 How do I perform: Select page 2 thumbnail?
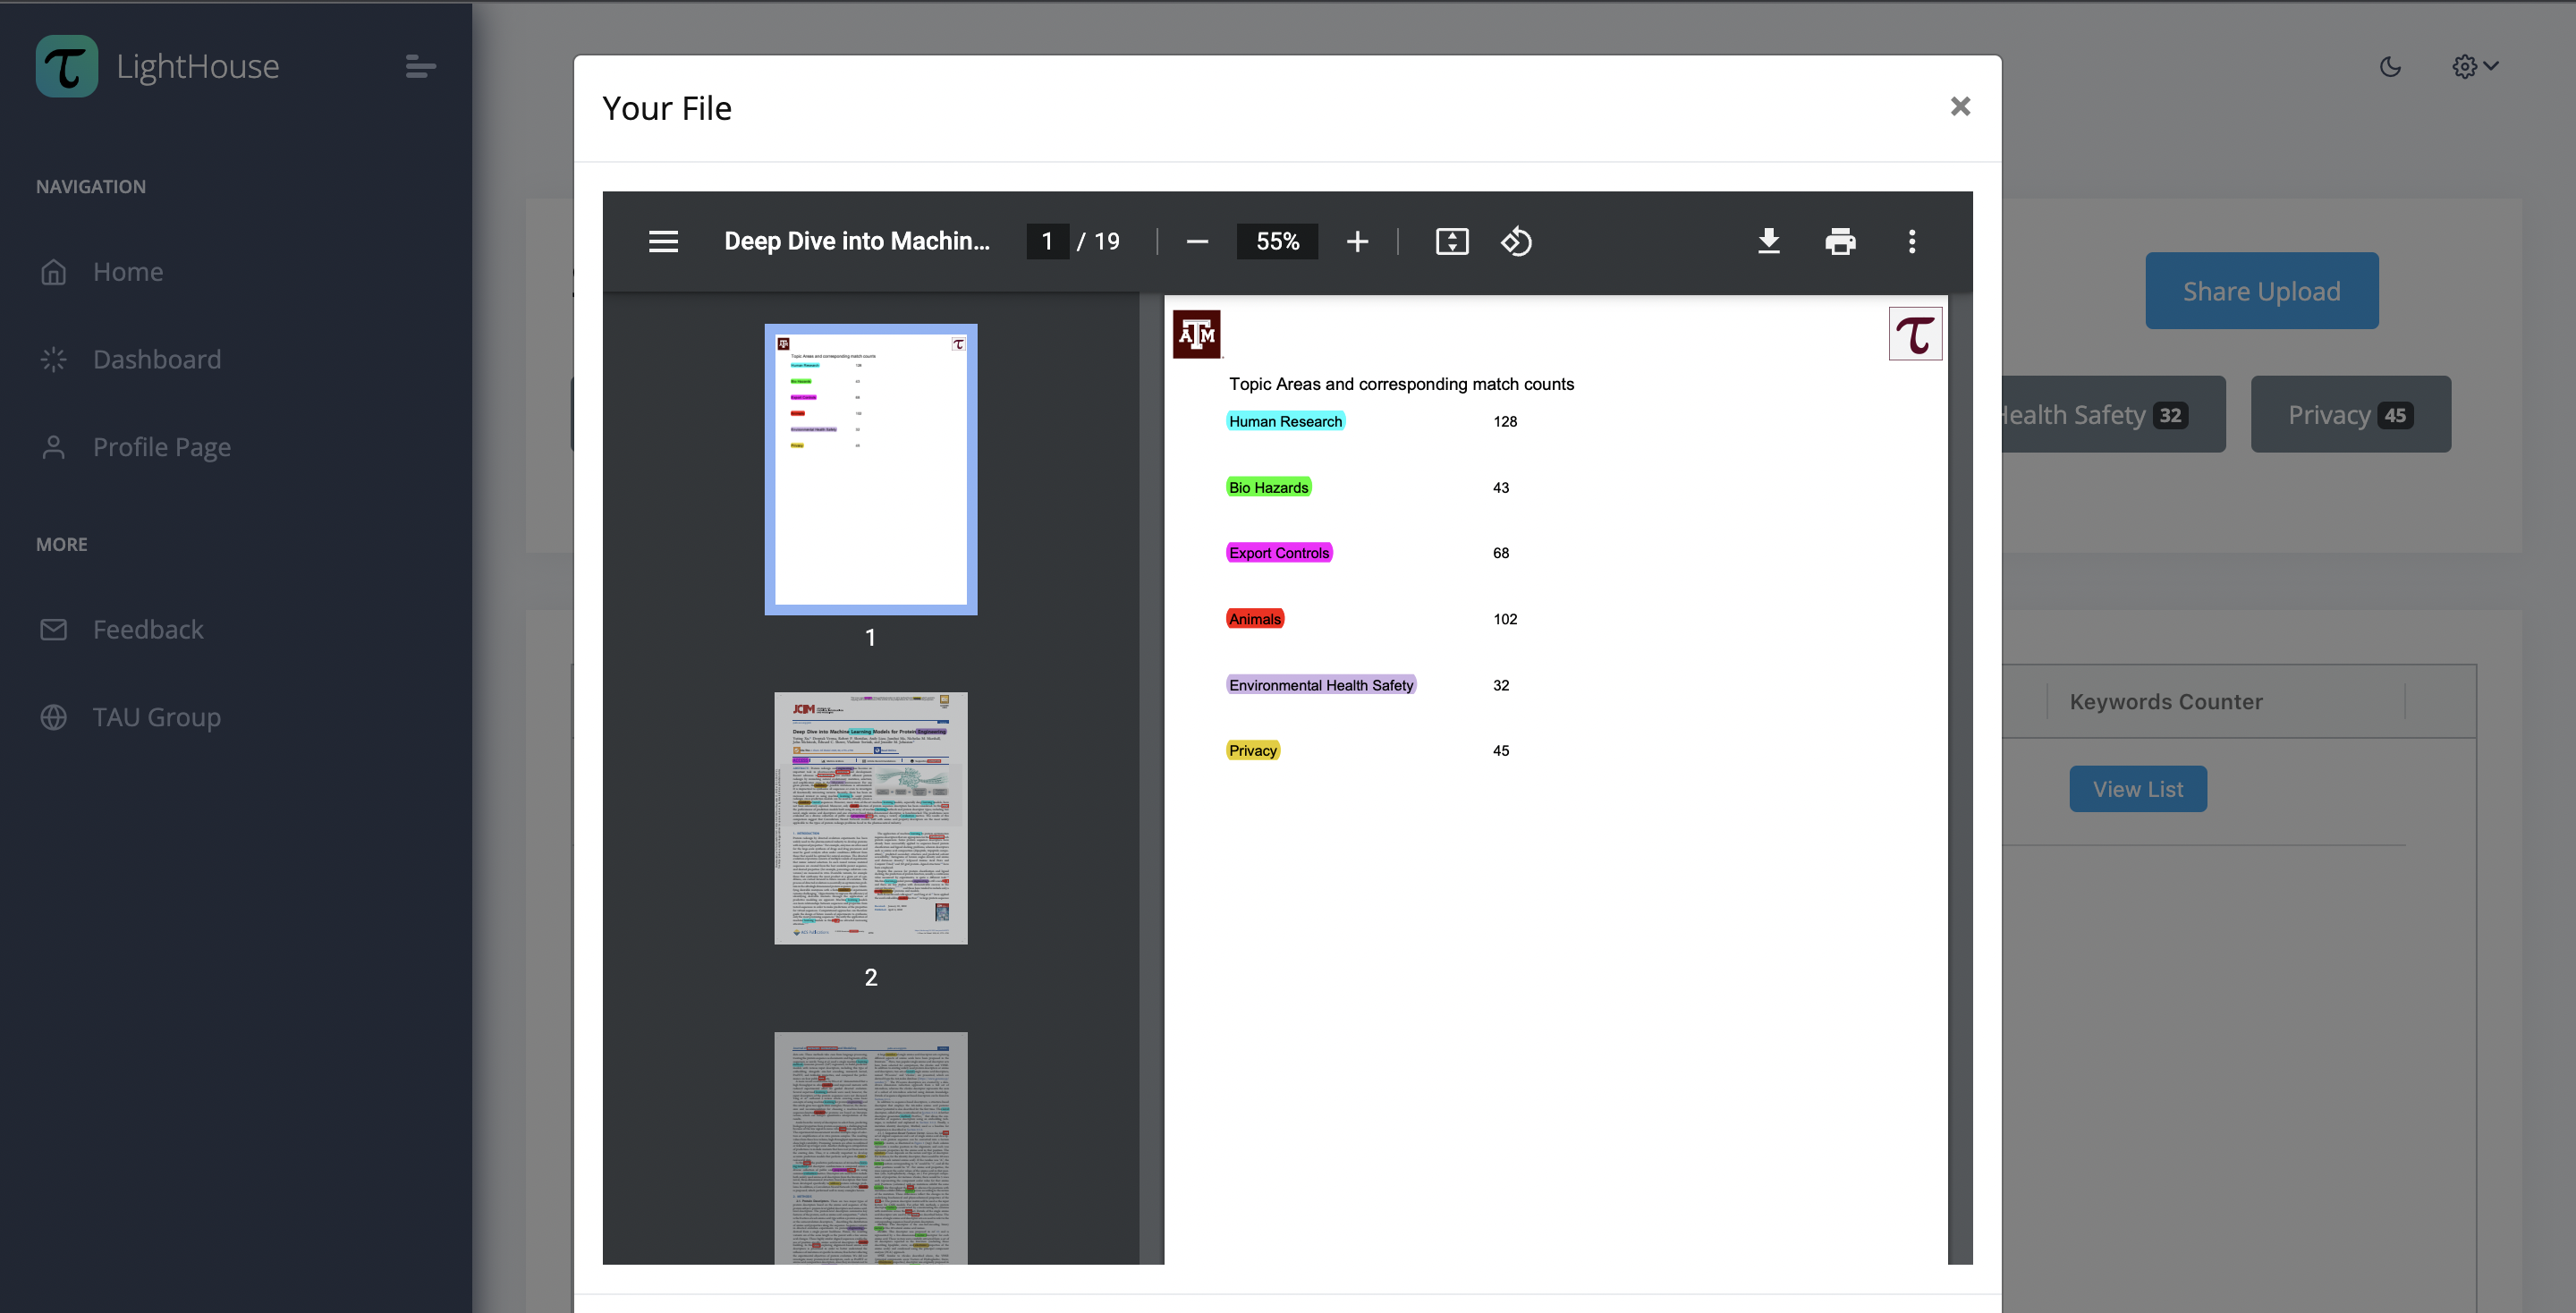pos(870,819)
